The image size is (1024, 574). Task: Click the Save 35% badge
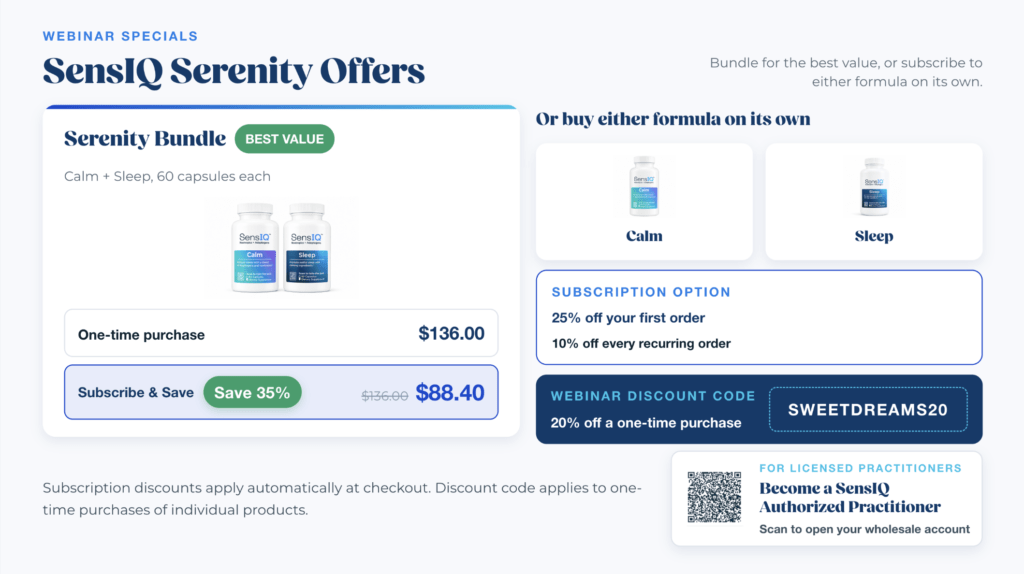252,392
